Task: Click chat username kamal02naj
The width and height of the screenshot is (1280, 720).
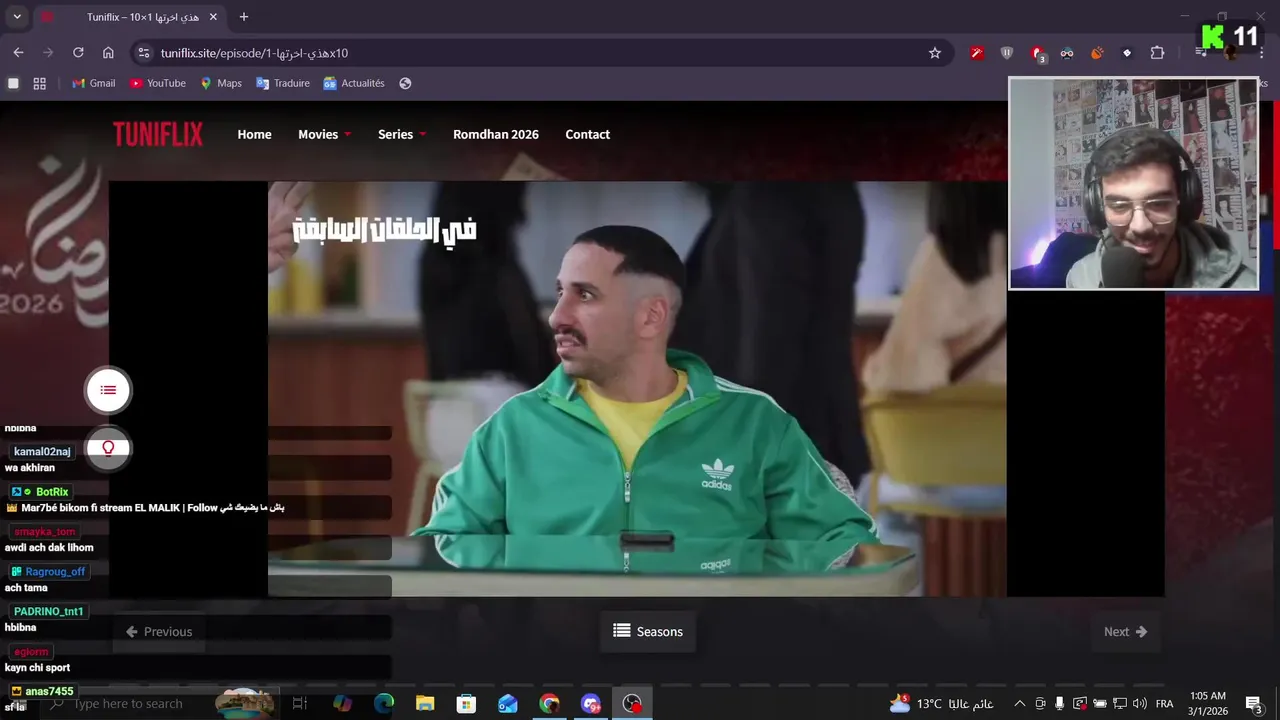Action: [42, 452]
